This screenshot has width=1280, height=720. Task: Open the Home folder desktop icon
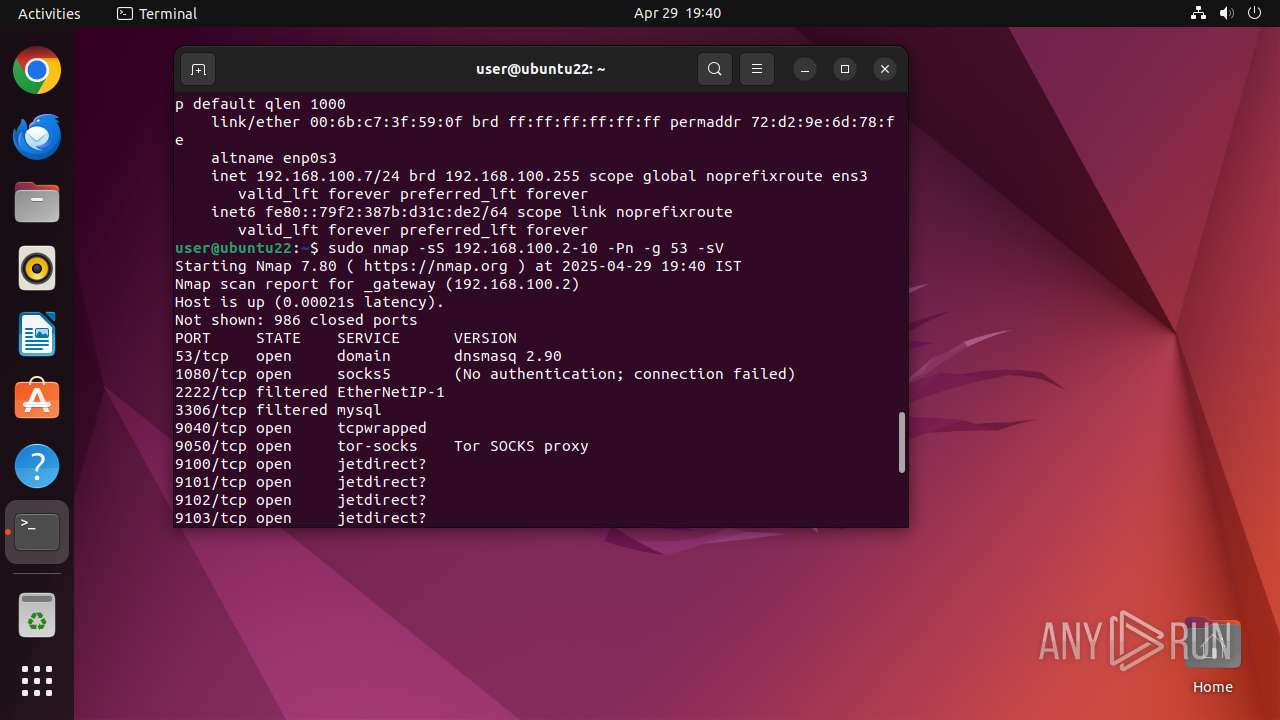[1212, 656]
